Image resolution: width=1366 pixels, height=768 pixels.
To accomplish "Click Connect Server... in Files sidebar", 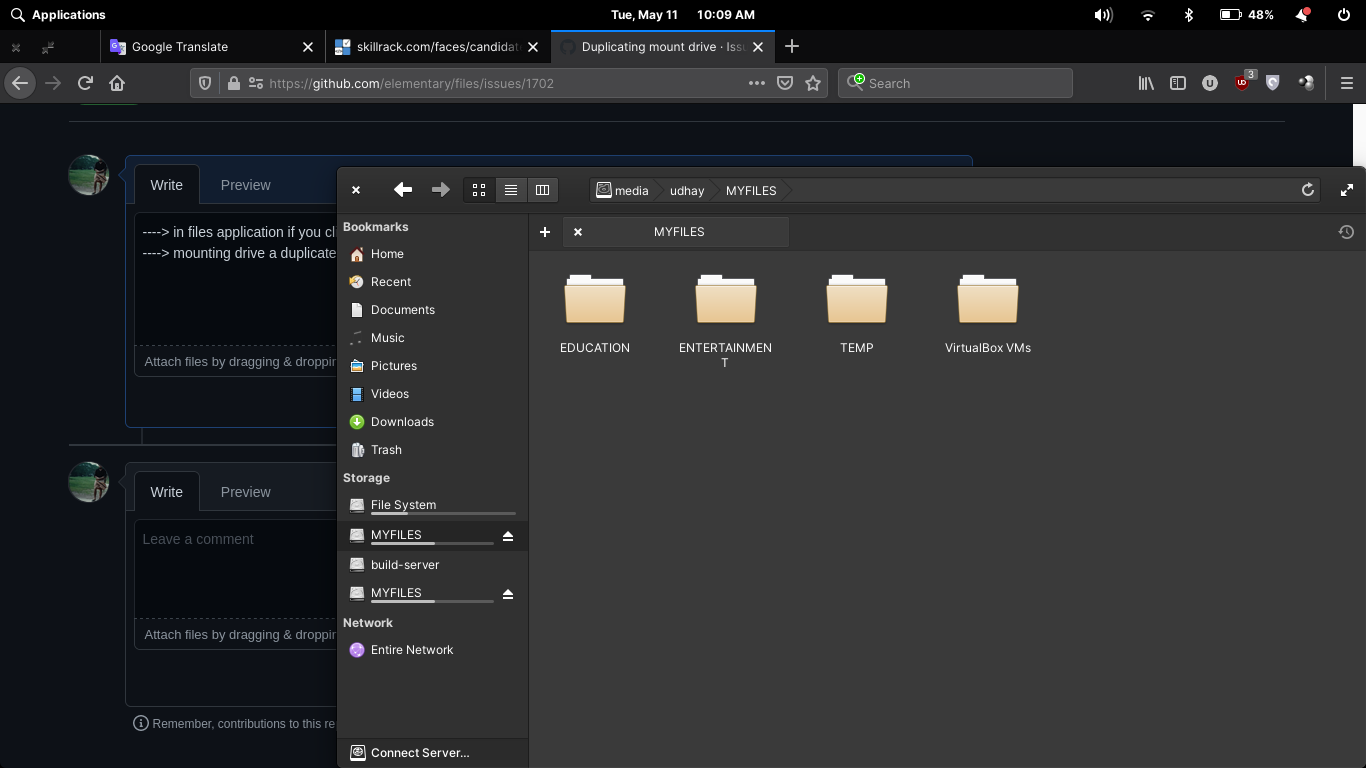I will point(432,753).
